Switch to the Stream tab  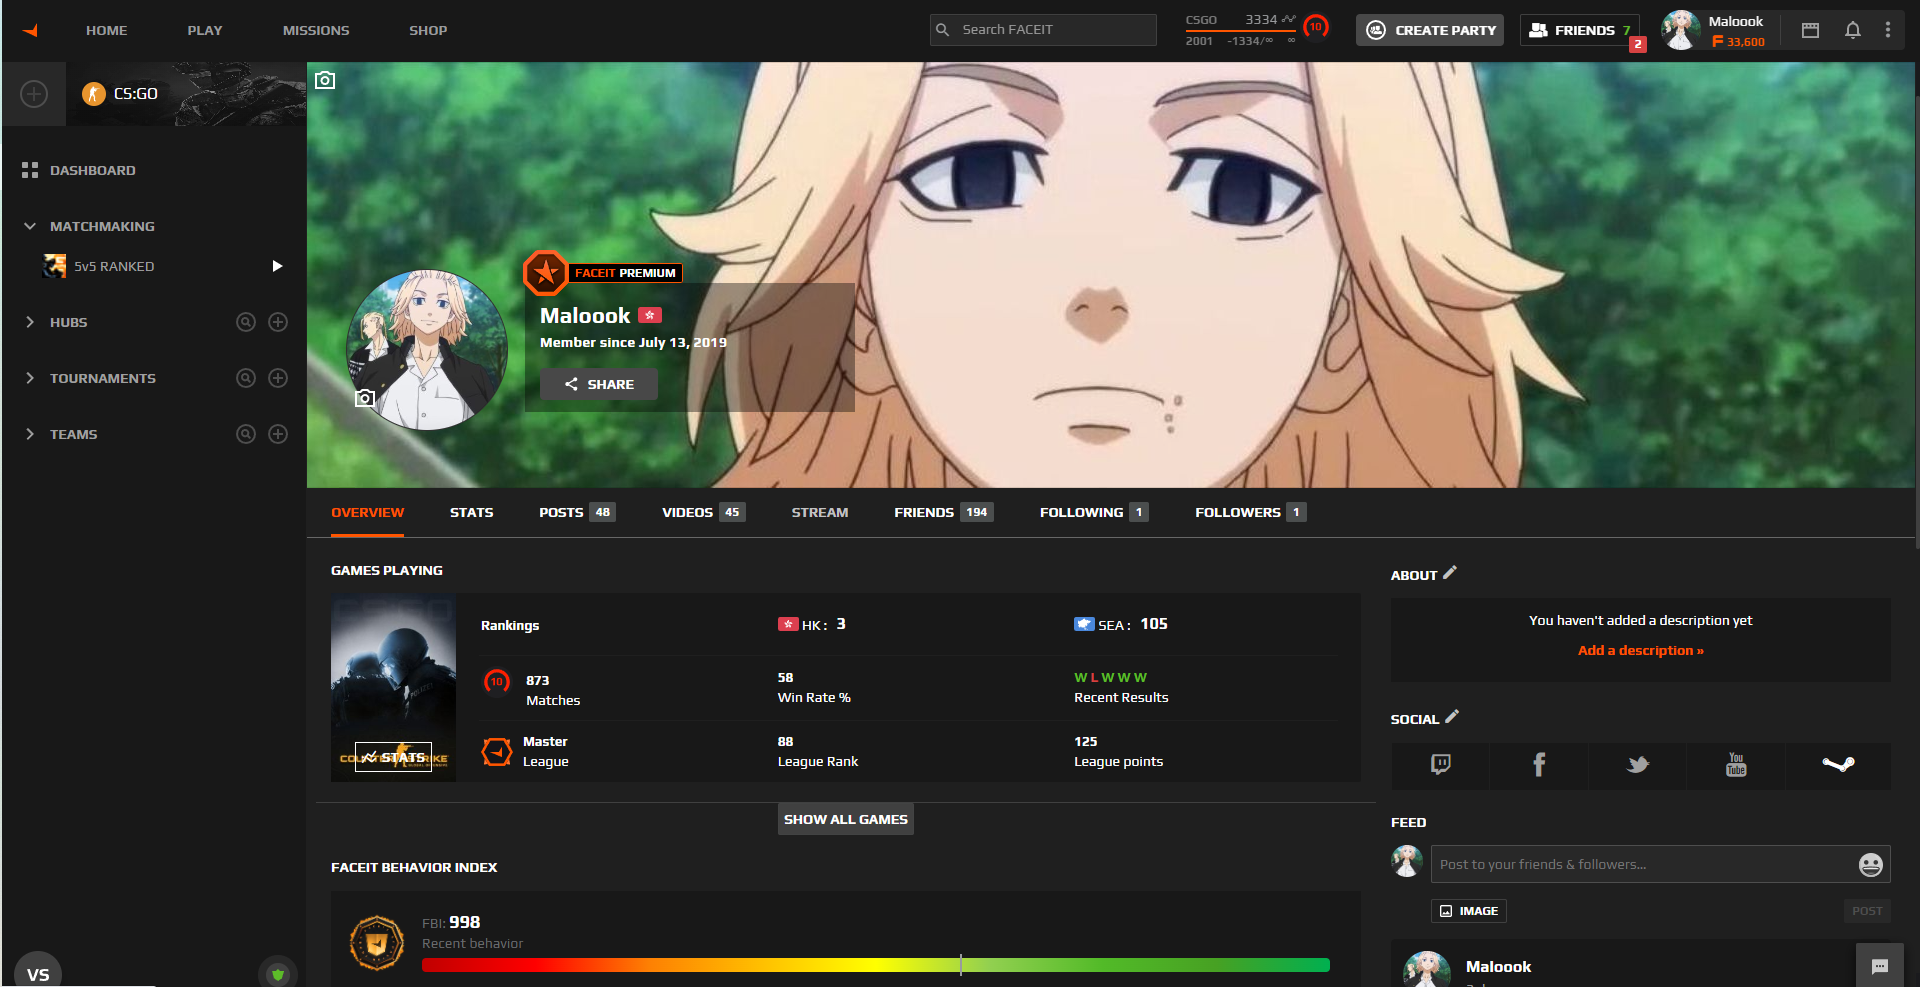click(820, 512)
